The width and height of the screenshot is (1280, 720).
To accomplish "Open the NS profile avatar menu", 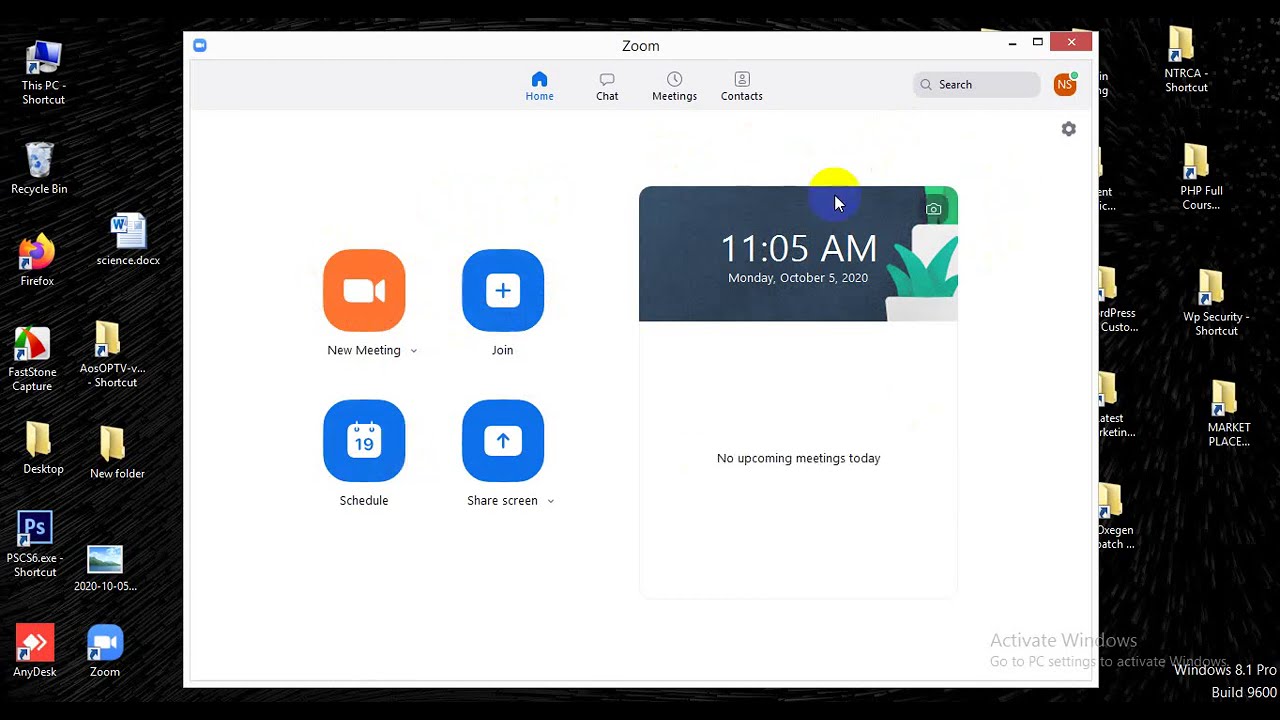I will (x=1065, y=85).
